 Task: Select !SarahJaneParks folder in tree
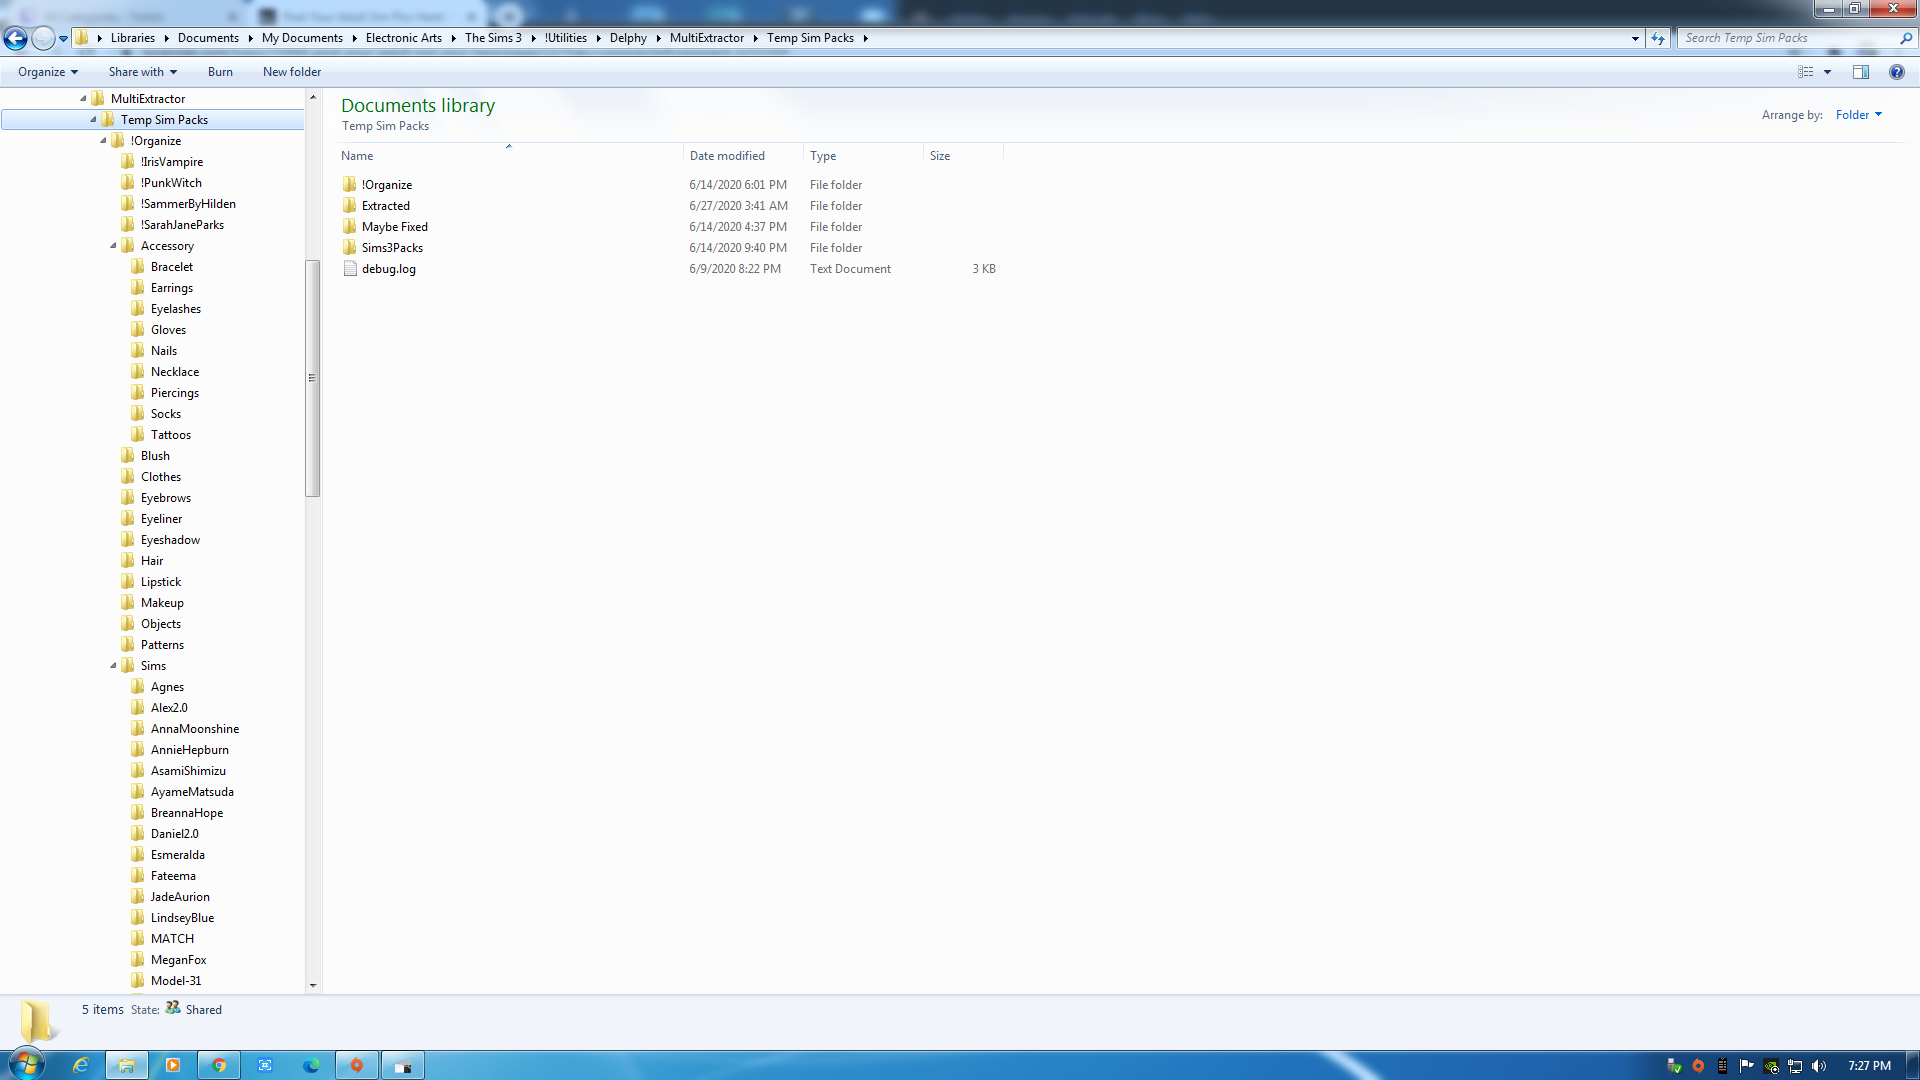[x=182, y=225]
